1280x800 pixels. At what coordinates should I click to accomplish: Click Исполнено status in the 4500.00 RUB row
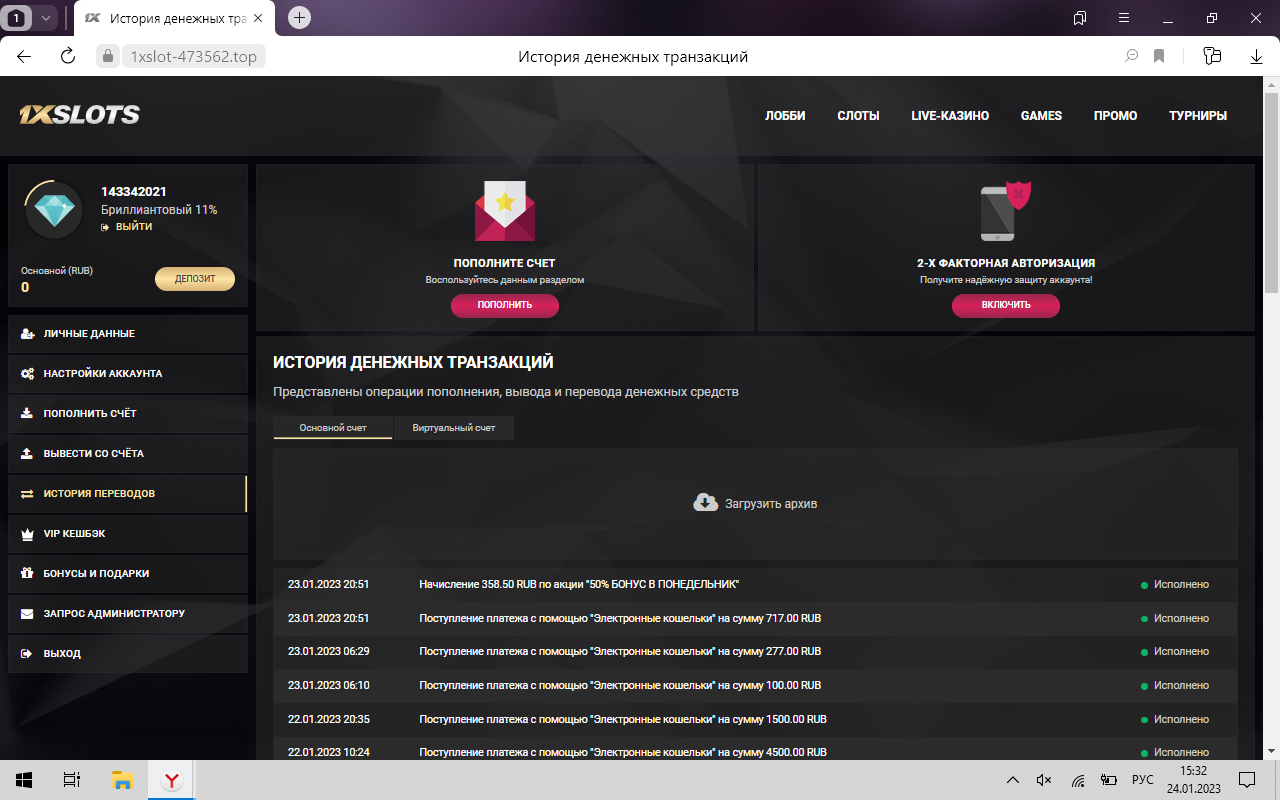pyautogui.click(x=1181, y=752)
